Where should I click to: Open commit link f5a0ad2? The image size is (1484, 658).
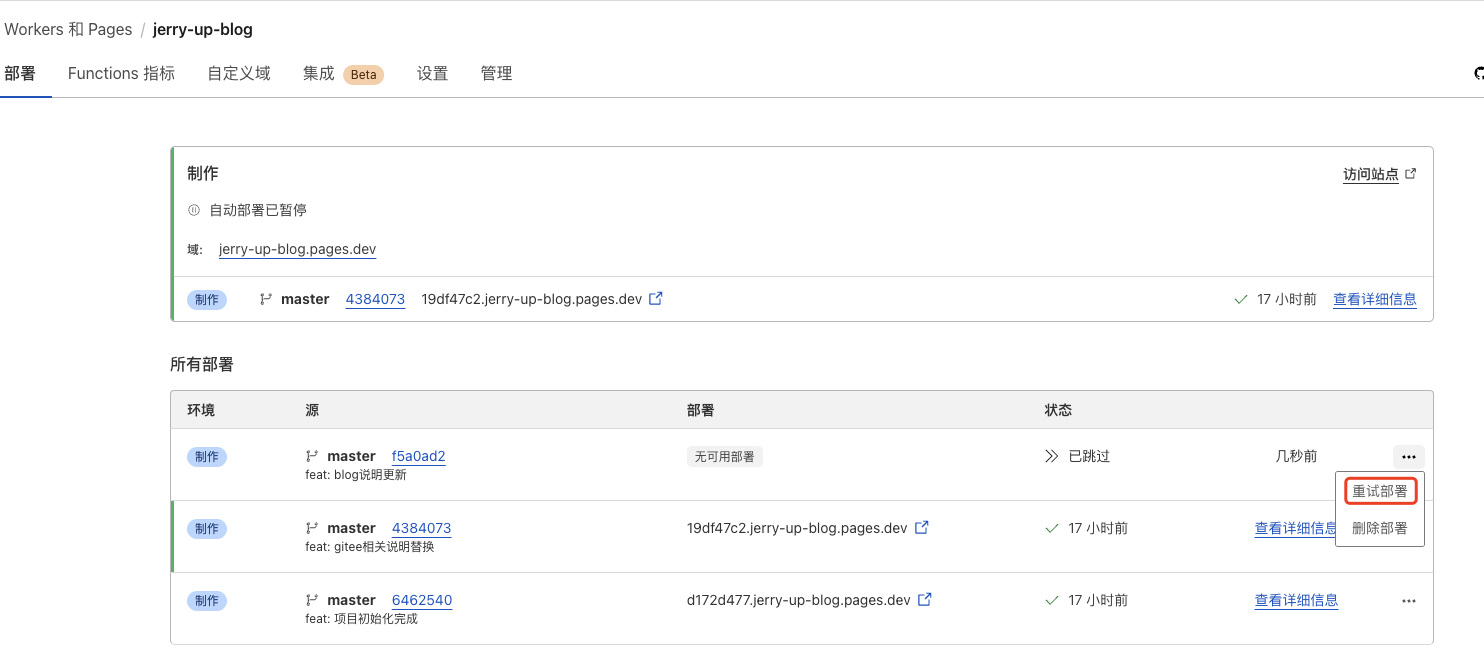click(x=418, y=456)
